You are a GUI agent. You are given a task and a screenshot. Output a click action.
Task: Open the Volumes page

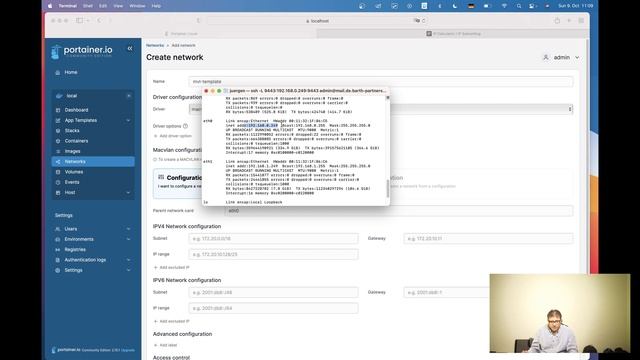click(x=74, y=172)
